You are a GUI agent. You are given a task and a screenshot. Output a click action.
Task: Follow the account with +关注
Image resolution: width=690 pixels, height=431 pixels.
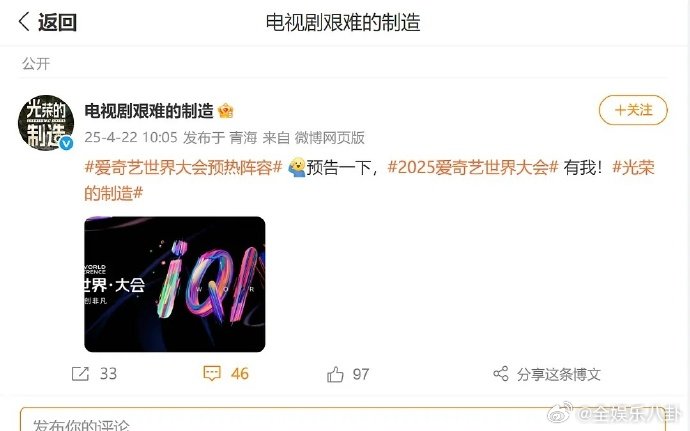[633, 110]
